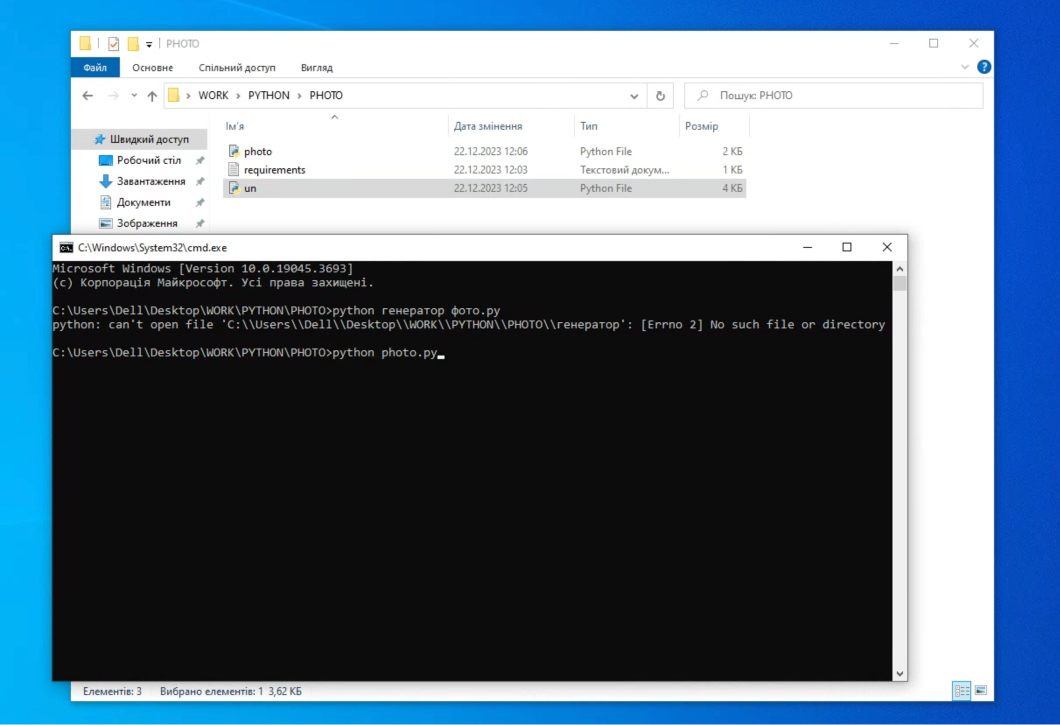Click pin icon next to Документи
Image resolution: width=1060 pixels, height=725 pixels.
(200, 202)
